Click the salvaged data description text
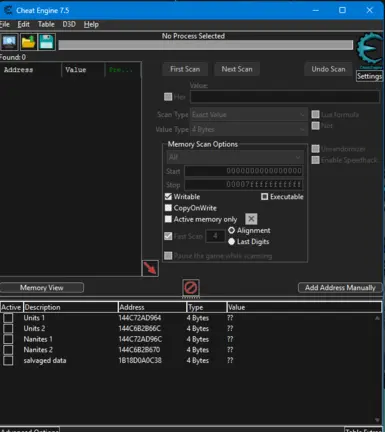The width and height of the screenshot is (385, 432). click(x=45, y=360)
